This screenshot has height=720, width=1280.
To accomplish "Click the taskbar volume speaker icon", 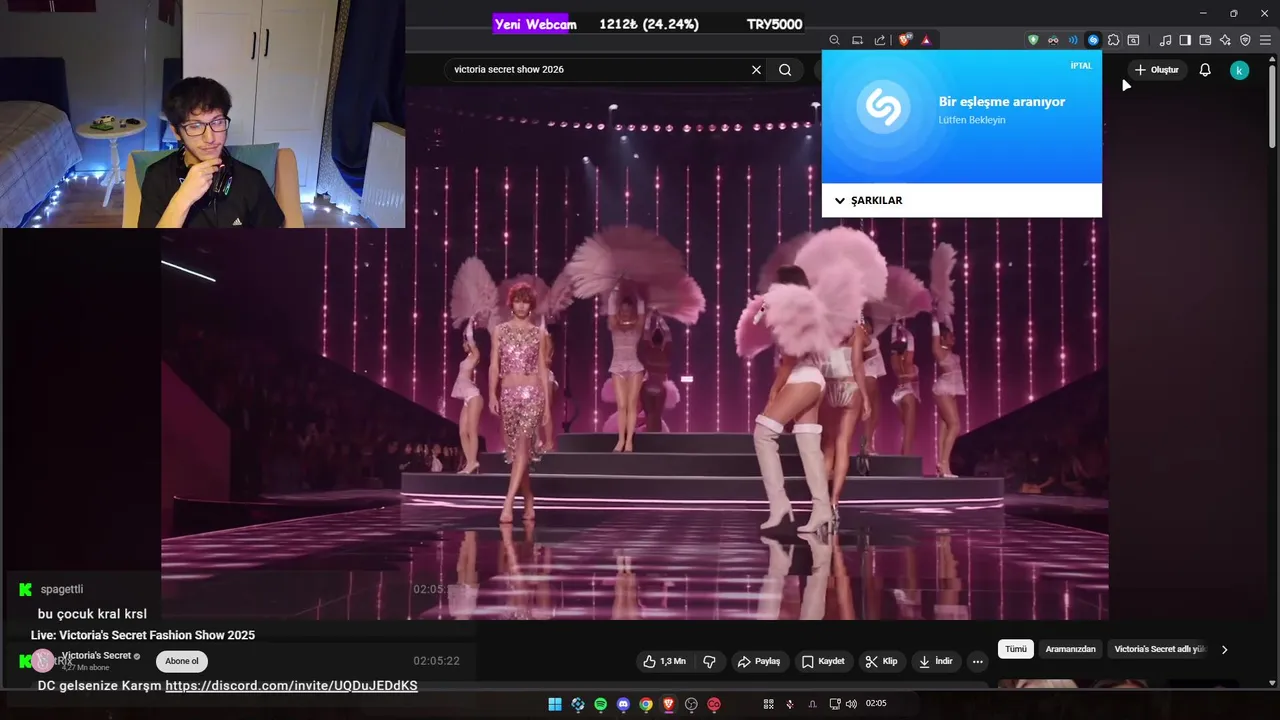I will (851, 704).
